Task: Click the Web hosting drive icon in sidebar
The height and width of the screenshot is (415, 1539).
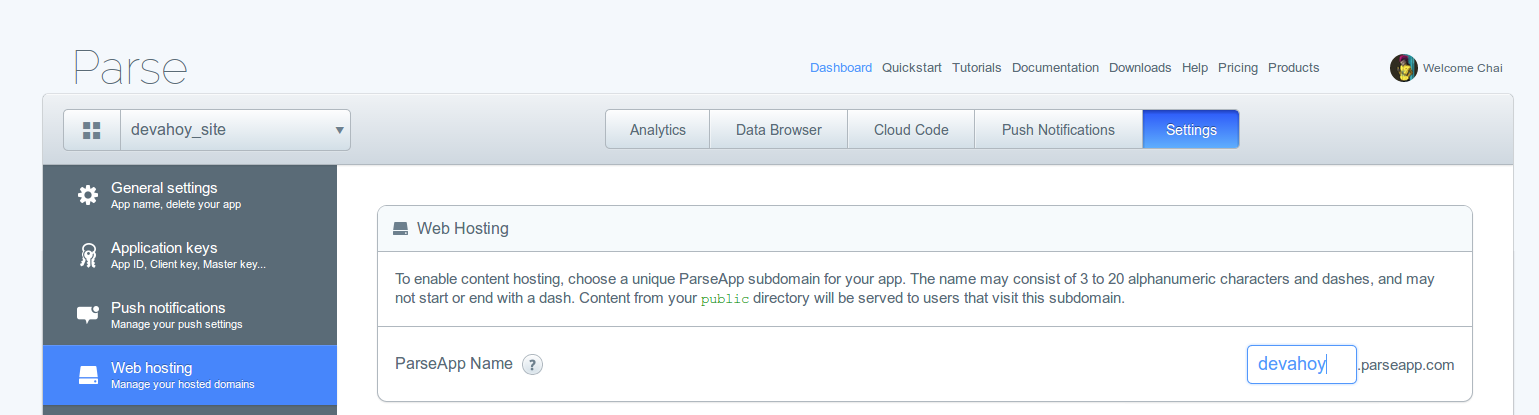Action: pyautogui.click(x=88, y=375)
